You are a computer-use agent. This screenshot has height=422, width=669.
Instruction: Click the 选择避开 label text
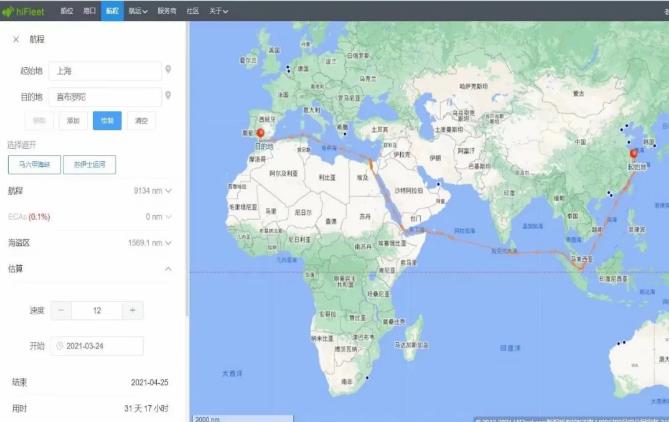click(x=22, y=146)
